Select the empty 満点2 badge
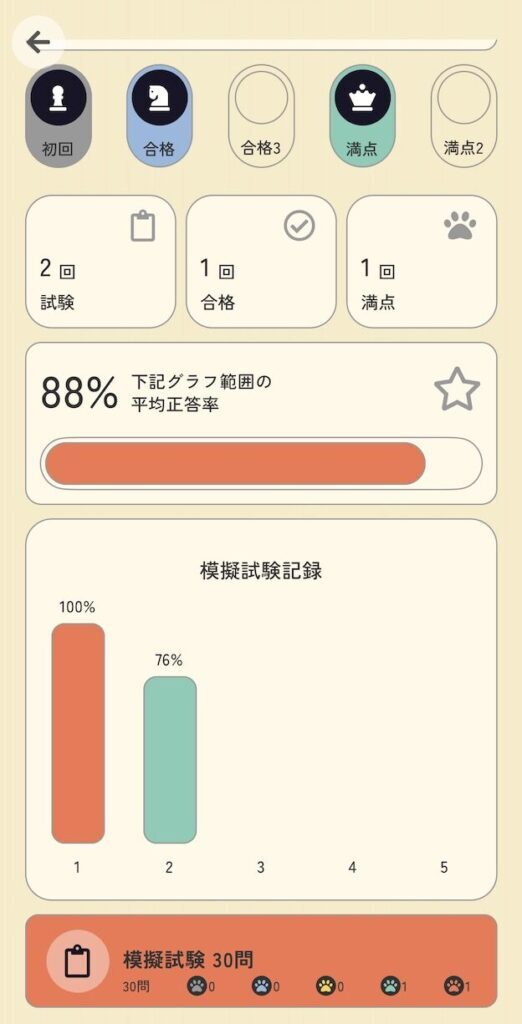522x1024 pixels. (x=463, y=116)
